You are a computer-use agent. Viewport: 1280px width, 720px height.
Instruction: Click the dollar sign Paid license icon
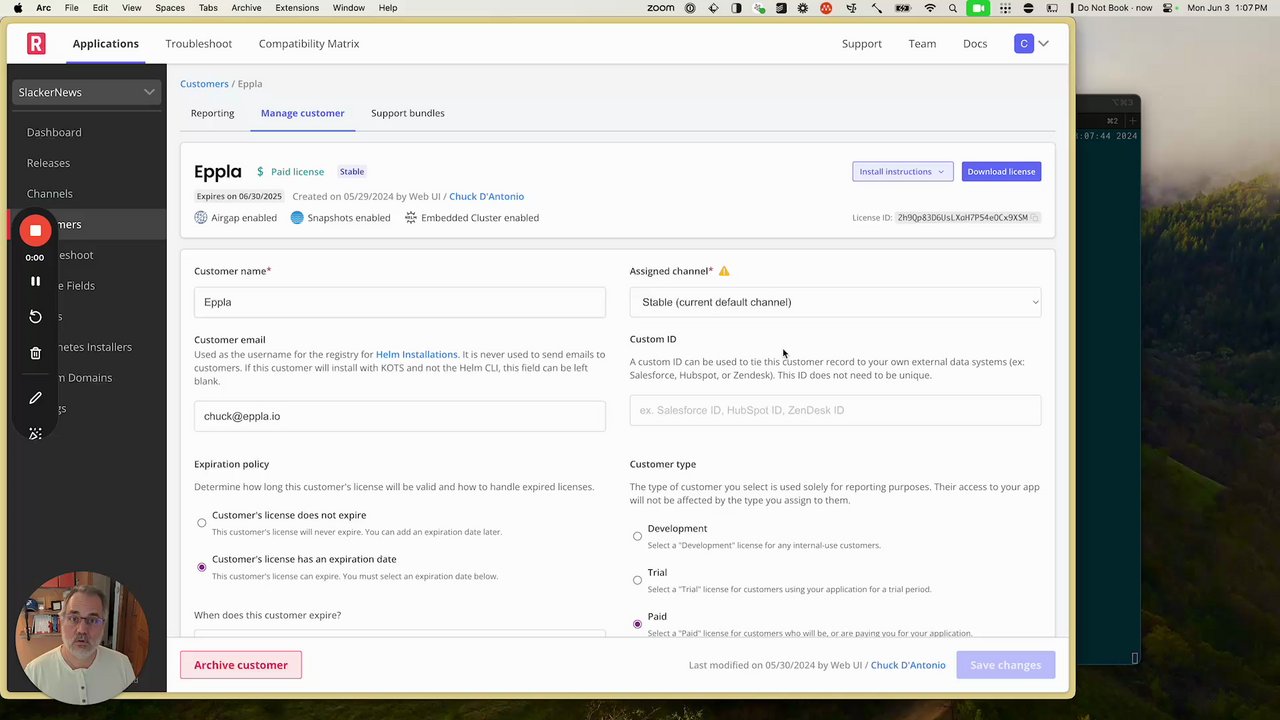tap(260, 172)
